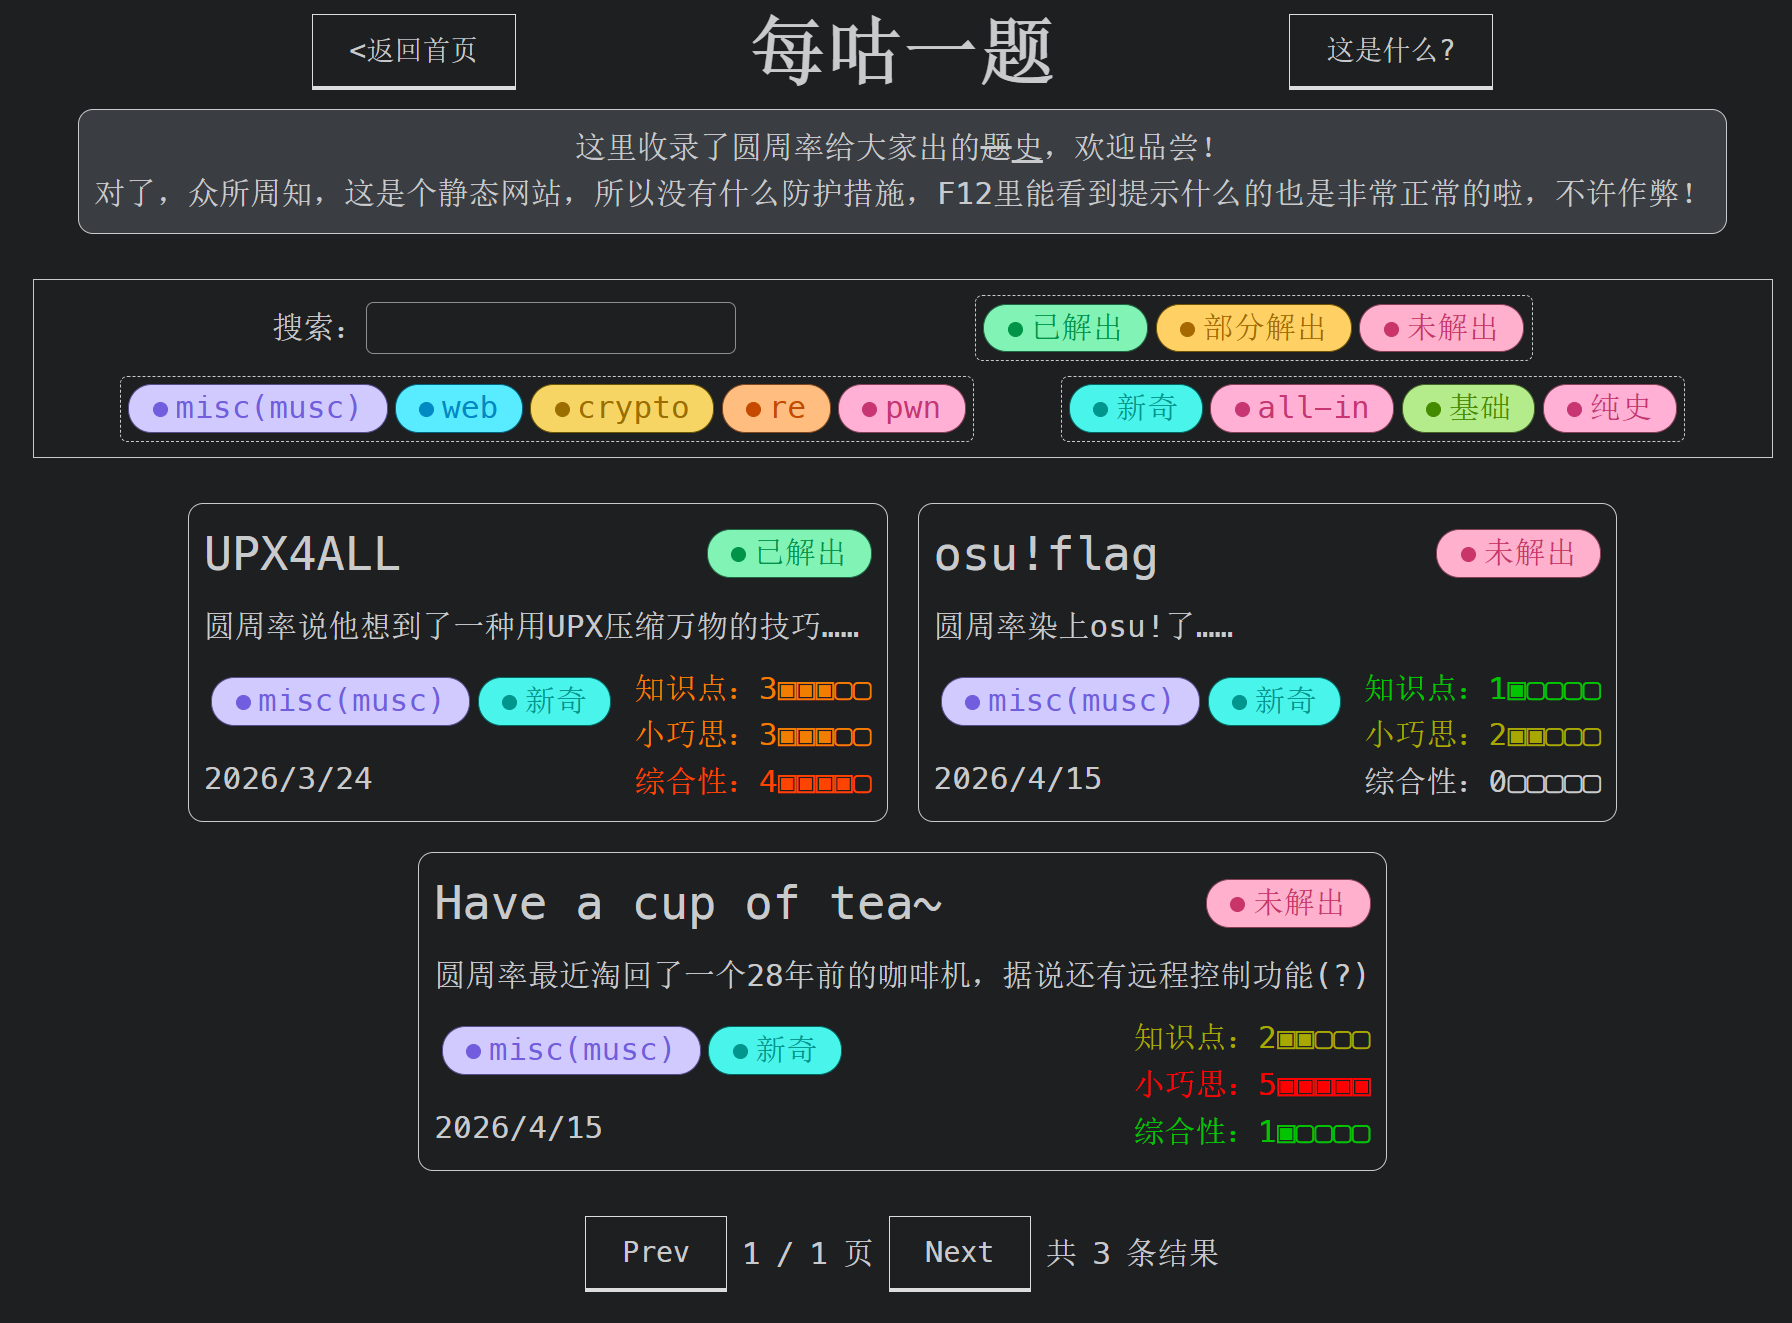Select the crypto category filter

click(x=621, y=409)
